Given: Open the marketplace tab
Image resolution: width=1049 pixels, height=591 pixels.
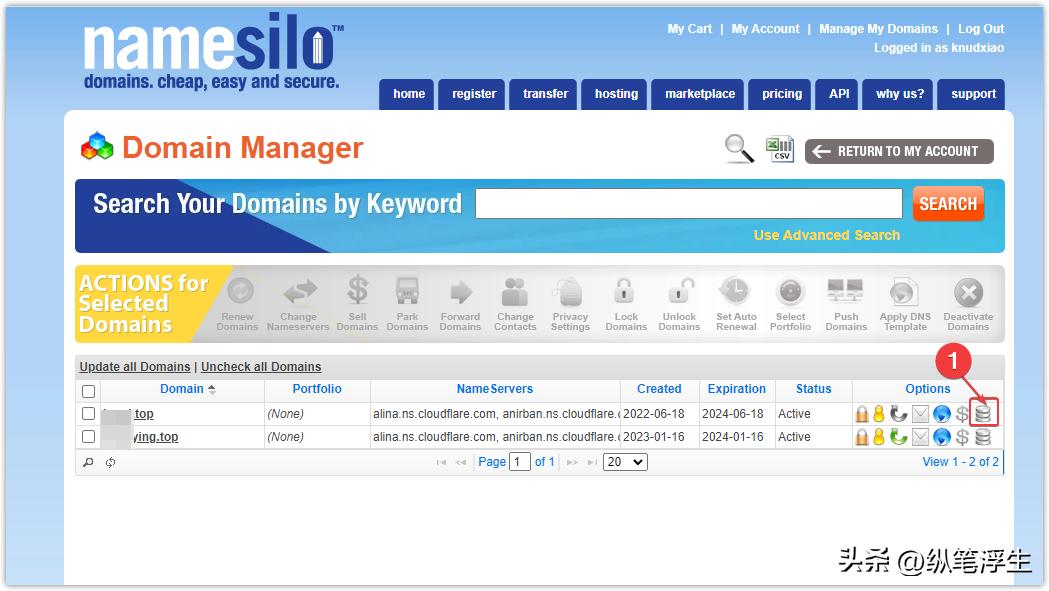Looking at the screenshot, I should pos(698,94).
